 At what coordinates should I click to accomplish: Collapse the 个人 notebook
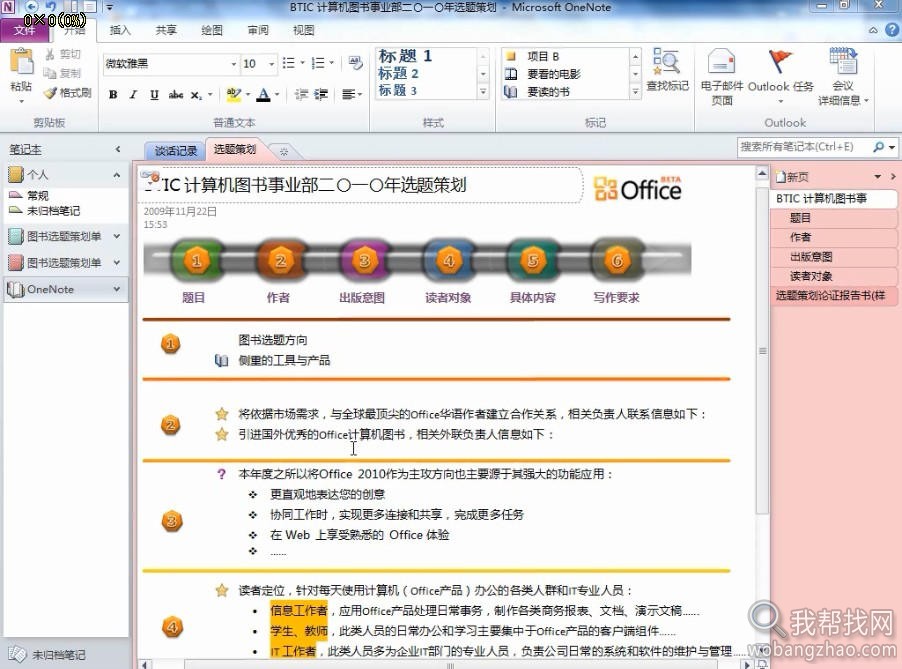(x=117, y=175)
